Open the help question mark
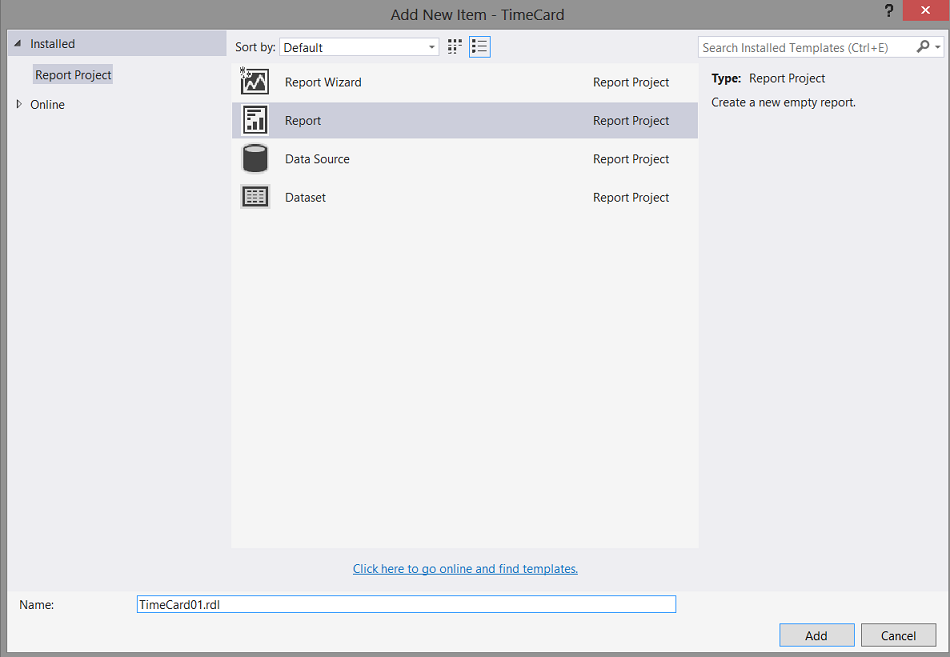 click(888, 11)
